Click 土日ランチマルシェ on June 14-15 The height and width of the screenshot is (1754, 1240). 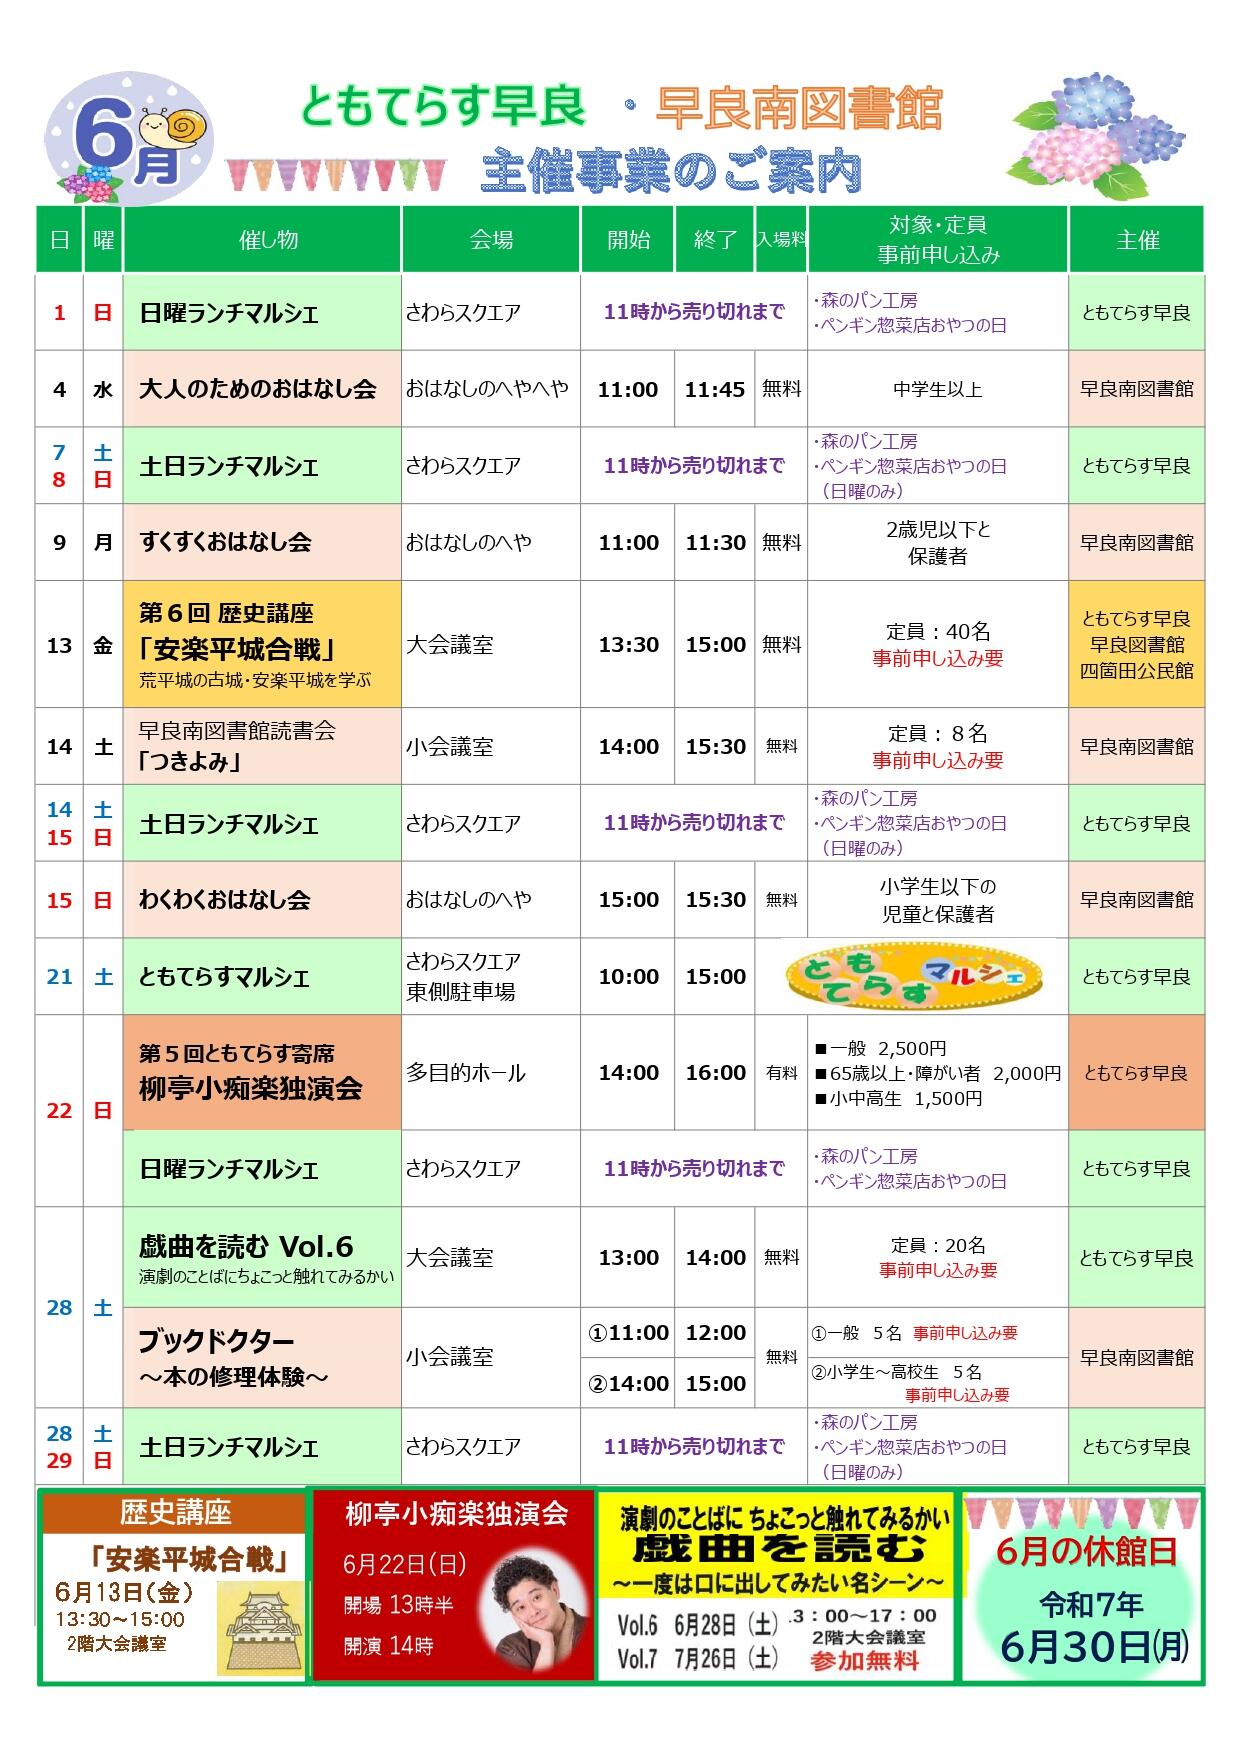point(262,823)
